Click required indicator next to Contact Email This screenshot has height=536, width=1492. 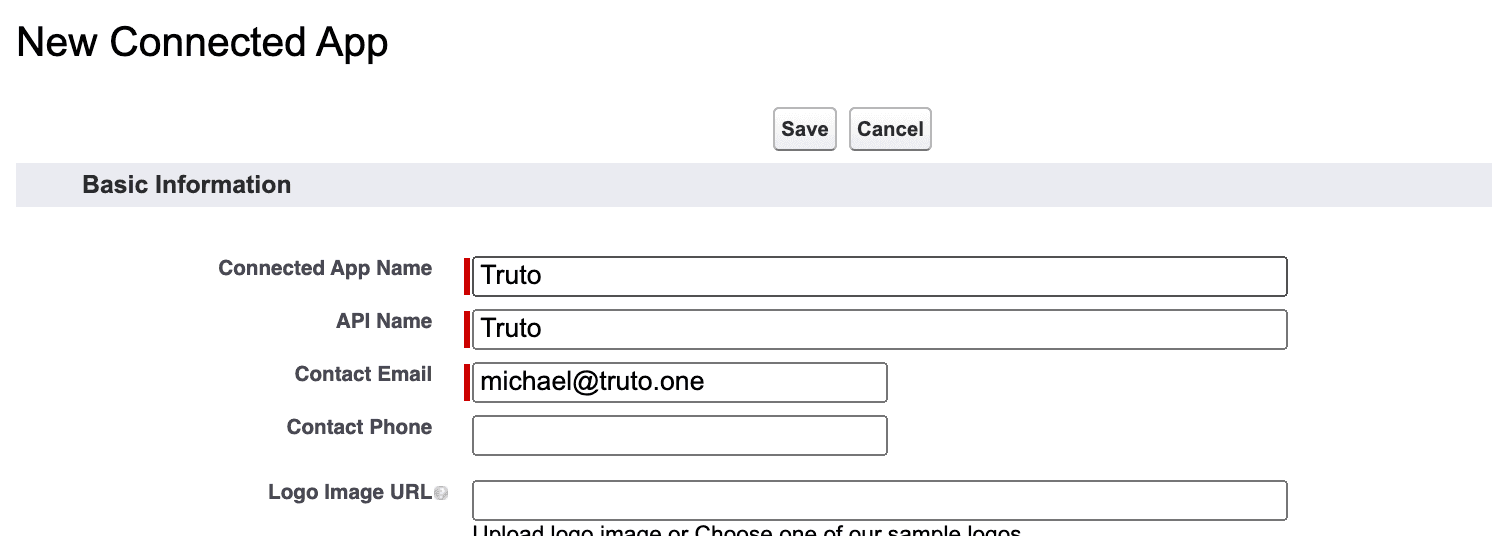pos(467,382)
